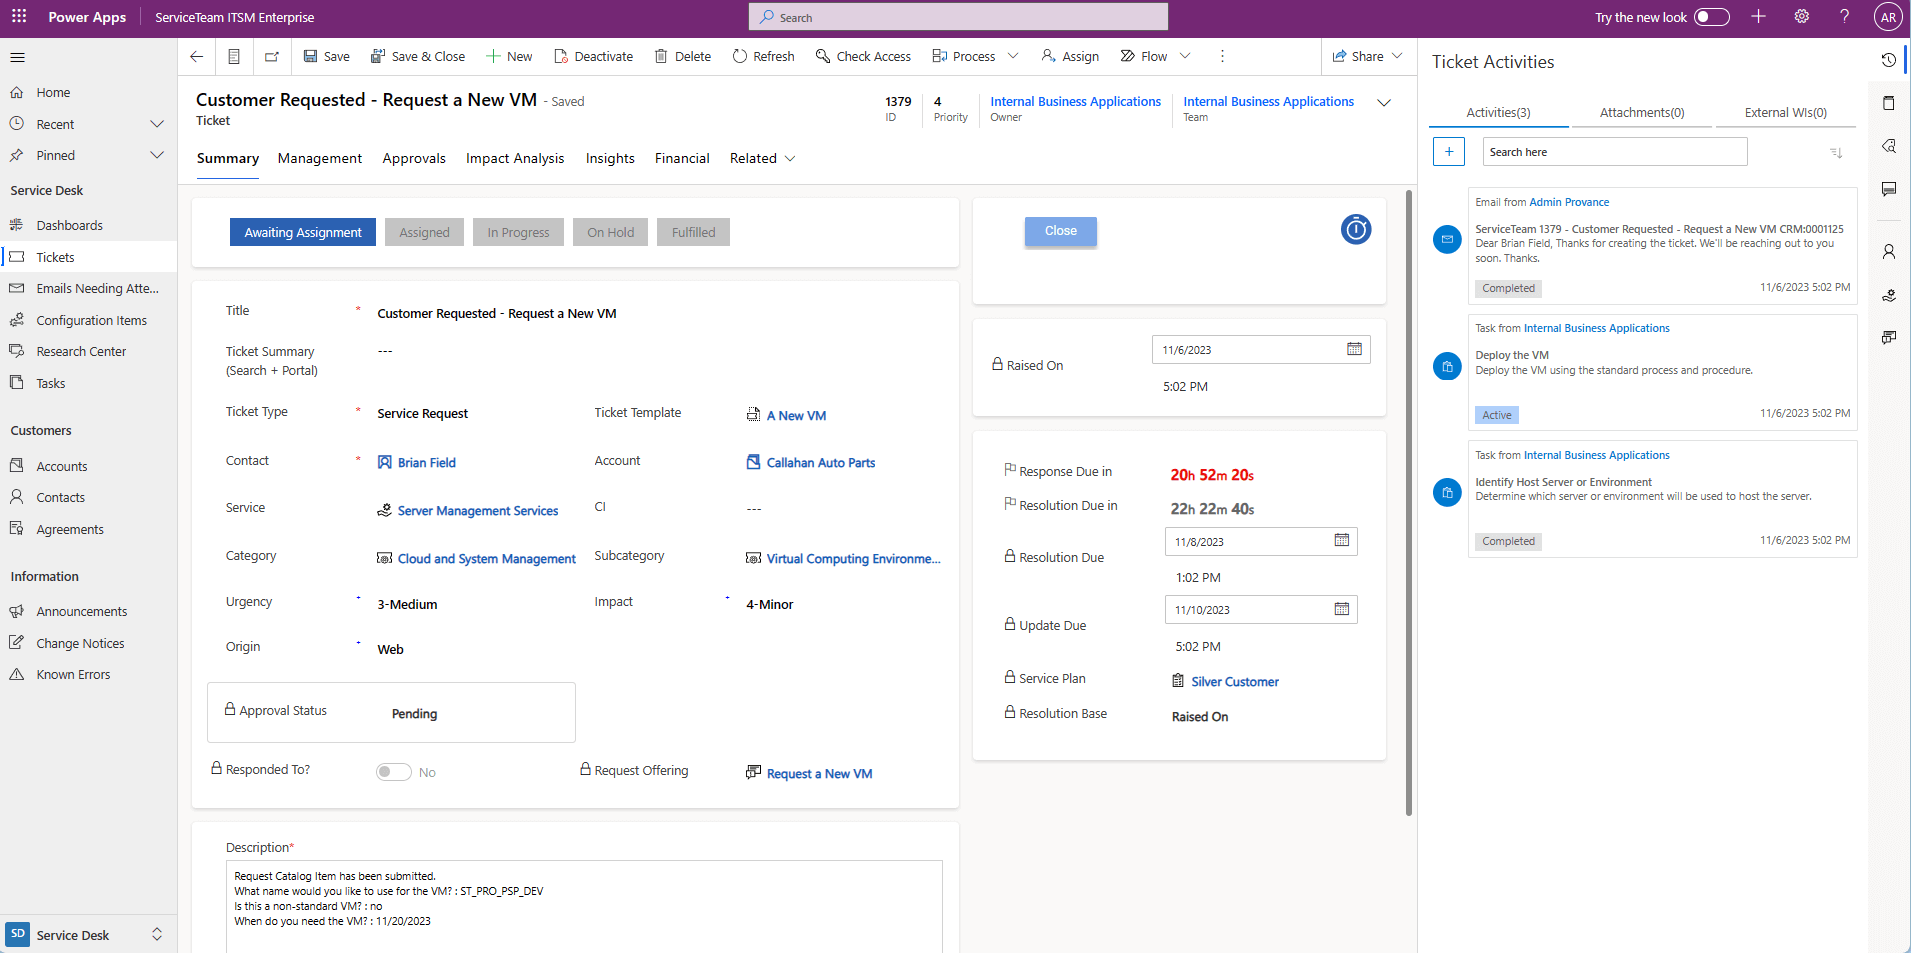Open the posts panel via comment icon

(1890, 189)
